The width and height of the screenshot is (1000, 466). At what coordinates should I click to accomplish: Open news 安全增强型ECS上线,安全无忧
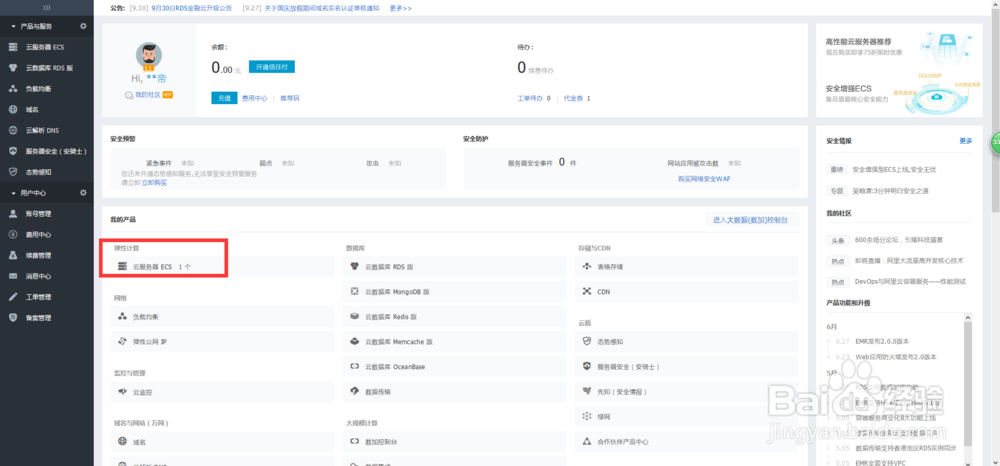894,170
